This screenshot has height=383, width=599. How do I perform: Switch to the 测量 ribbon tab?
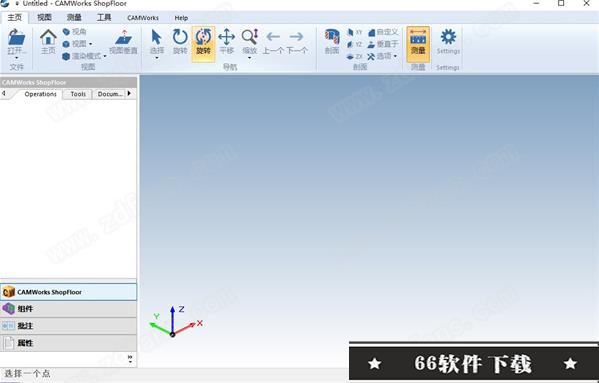click(74, 18)
